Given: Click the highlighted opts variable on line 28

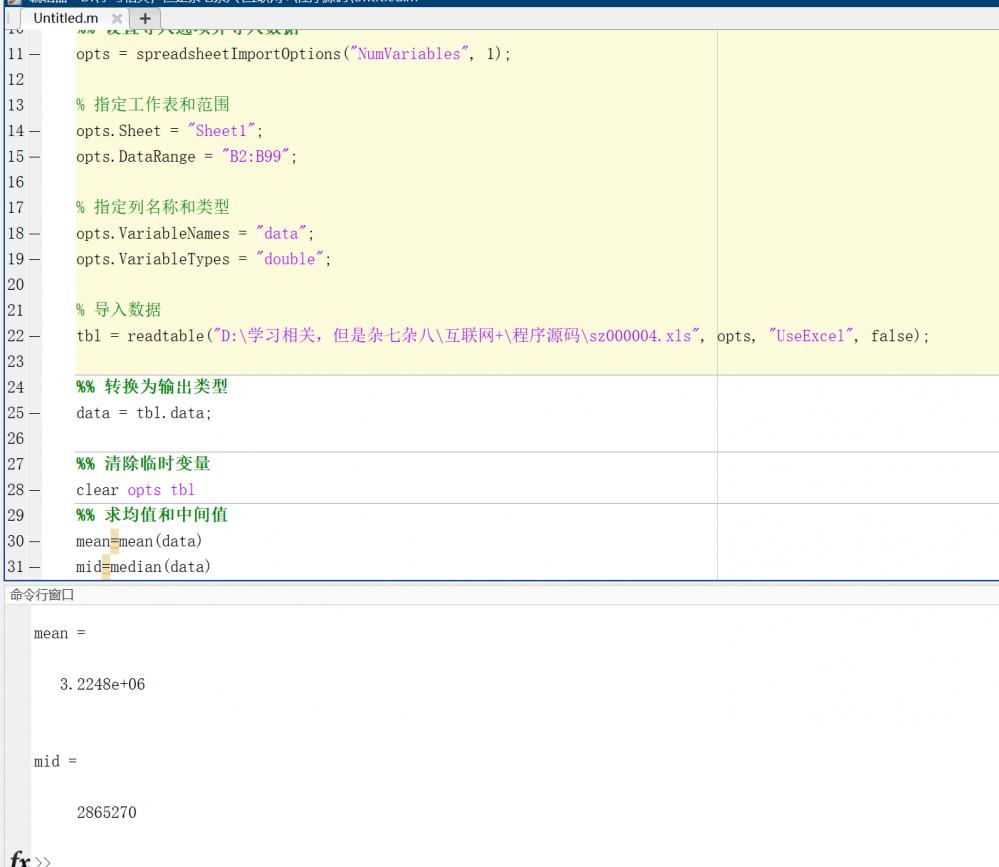Looking at the screenshot, I should click(x=143, y=489).
